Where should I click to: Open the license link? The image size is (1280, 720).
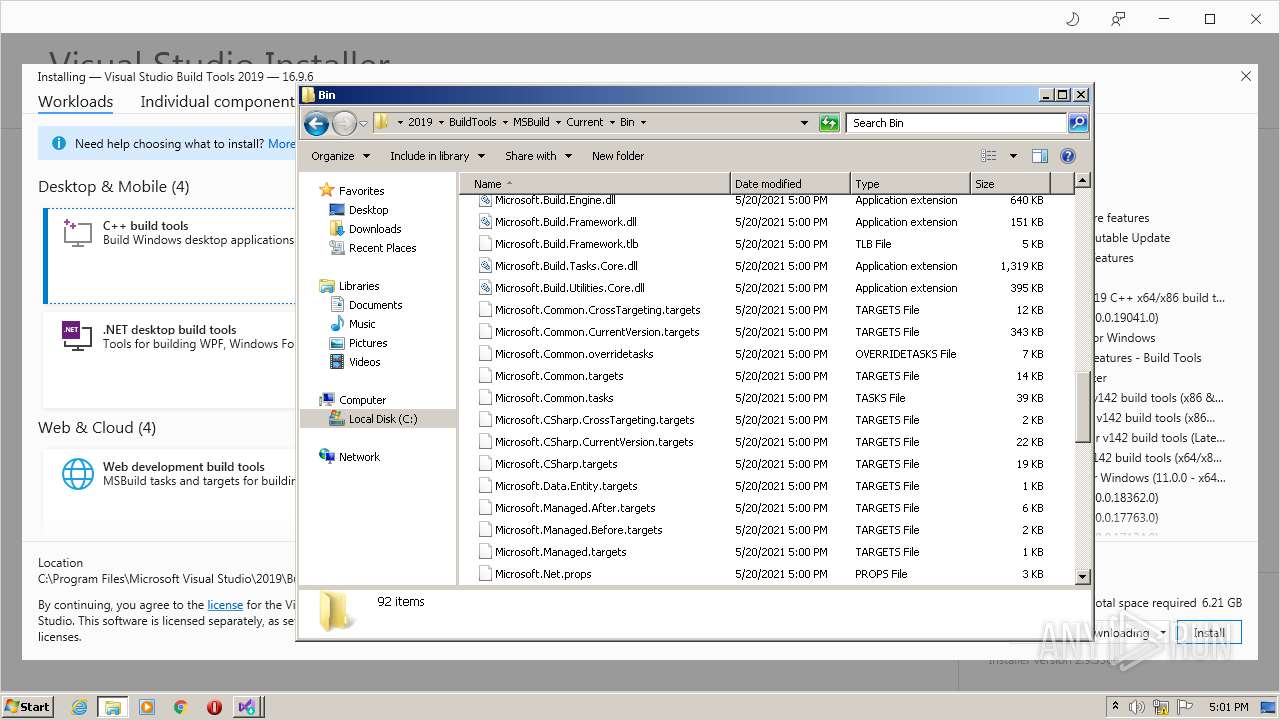click(225, 605)
